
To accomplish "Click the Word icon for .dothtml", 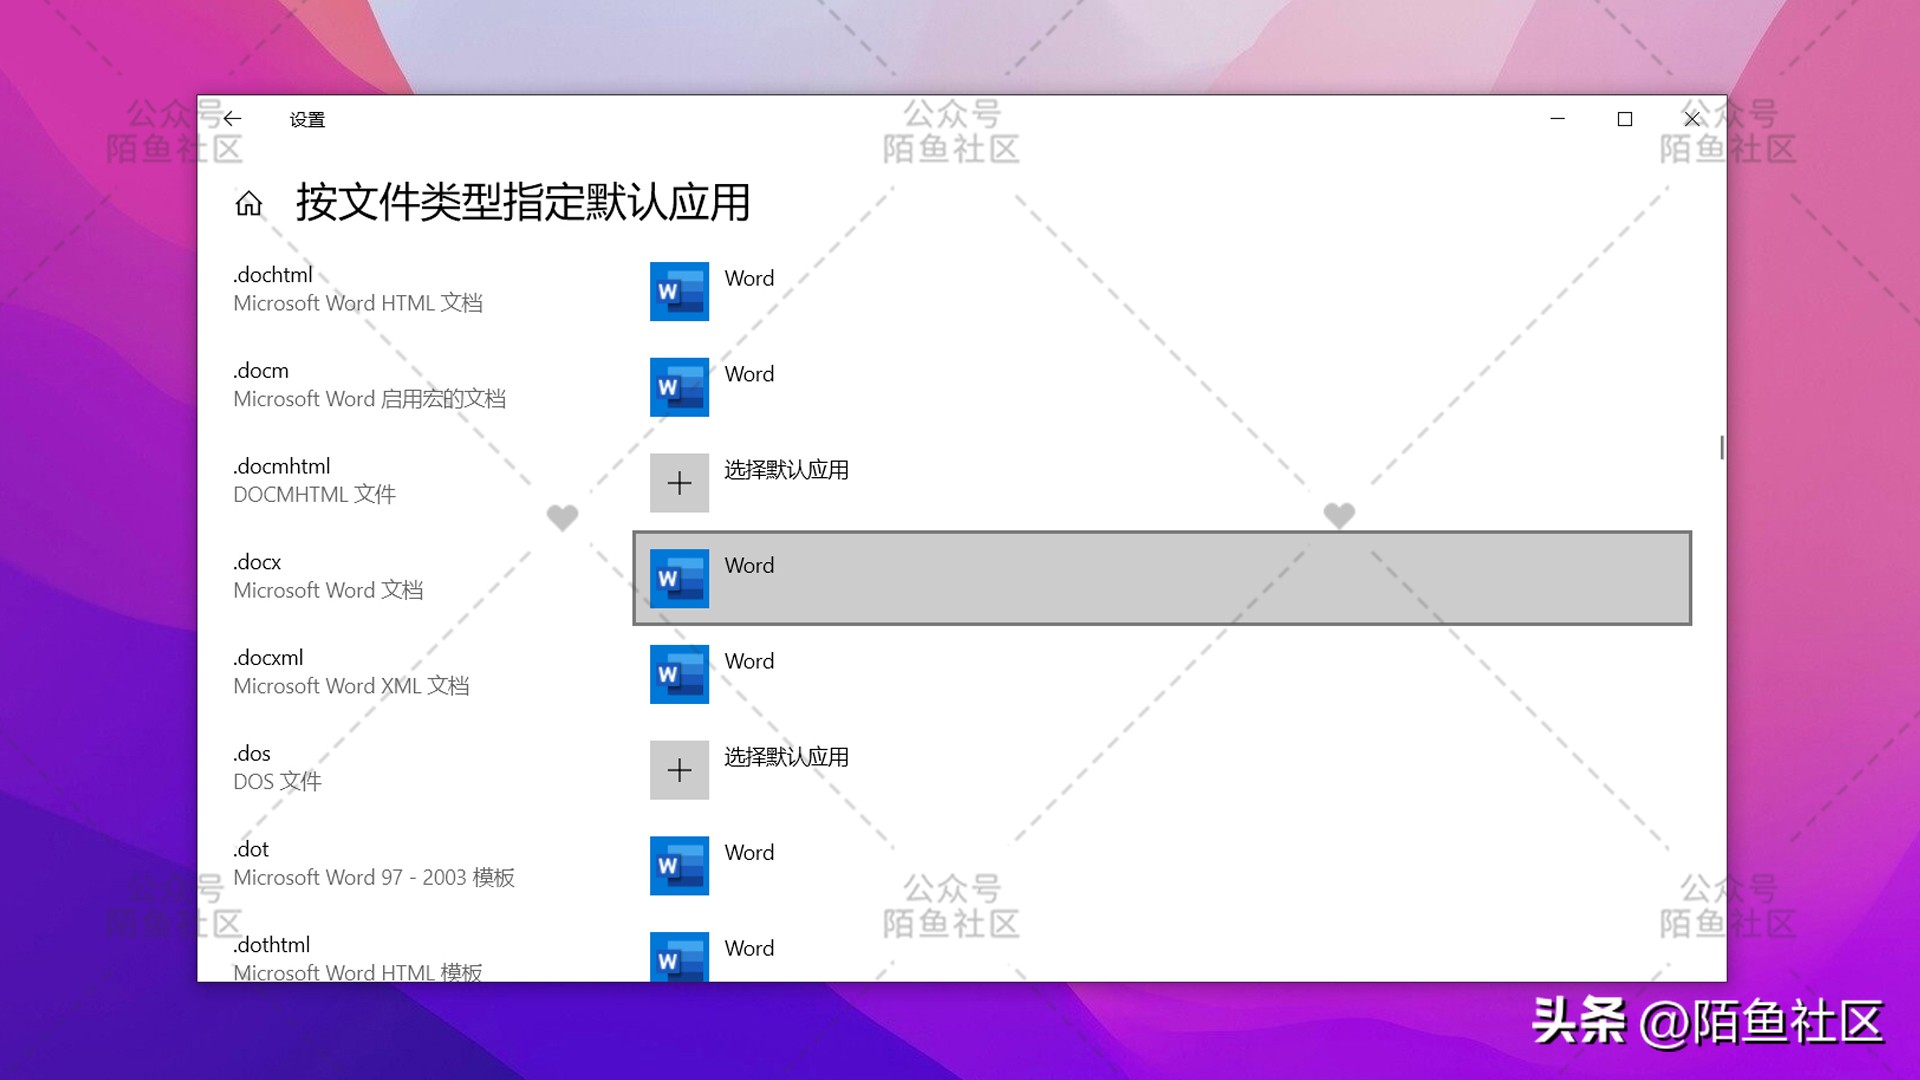I will coord(679,957).
